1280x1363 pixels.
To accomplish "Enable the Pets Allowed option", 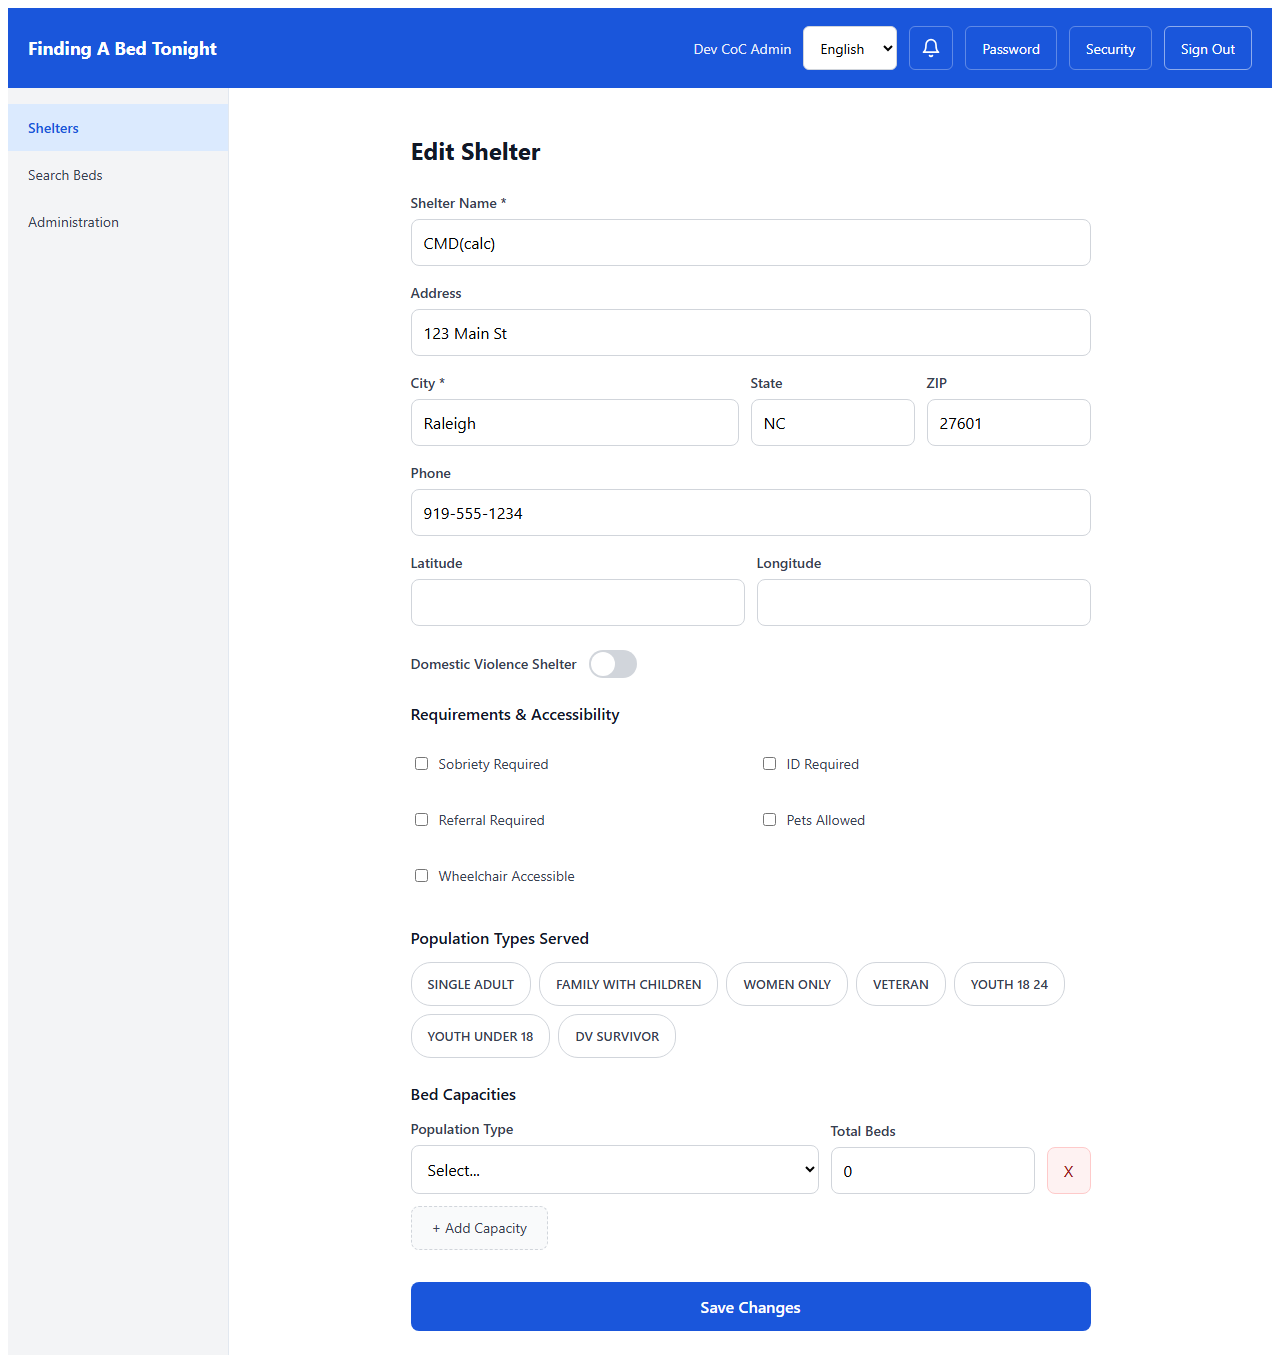I will pos(769,819).
